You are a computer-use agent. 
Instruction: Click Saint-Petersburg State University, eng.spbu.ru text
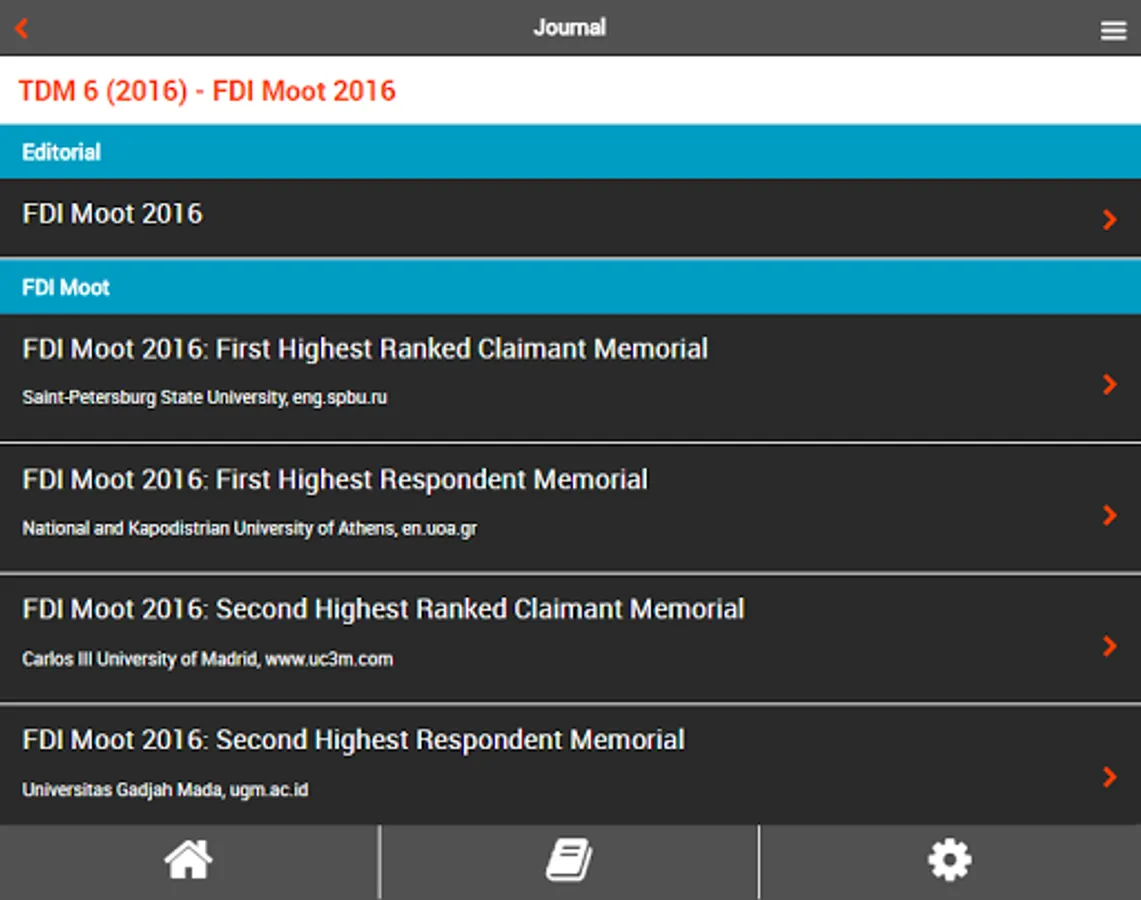pyautogui.click(x=204, y=397)
